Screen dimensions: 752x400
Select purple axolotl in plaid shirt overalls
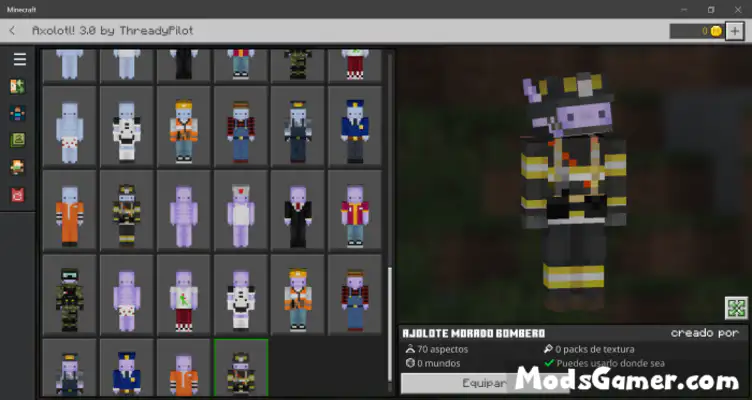click(355, 295)
